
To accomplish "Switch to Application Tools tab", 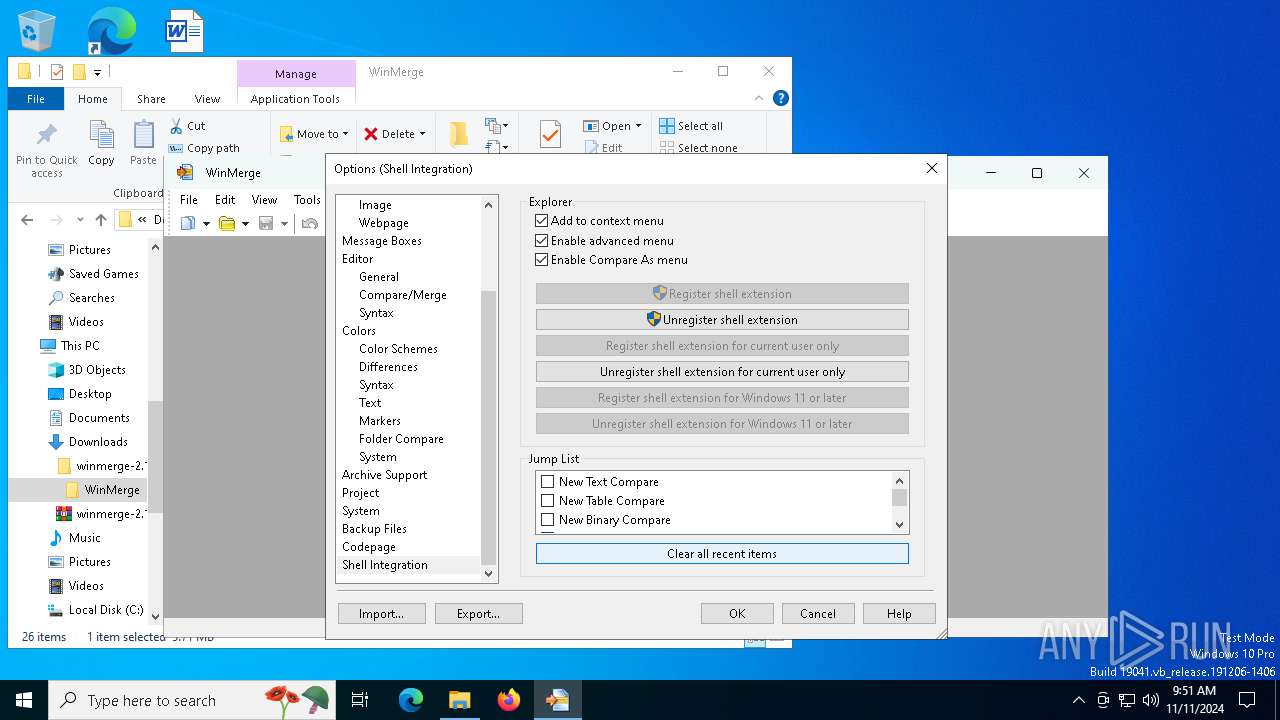I will pos(295,99).
